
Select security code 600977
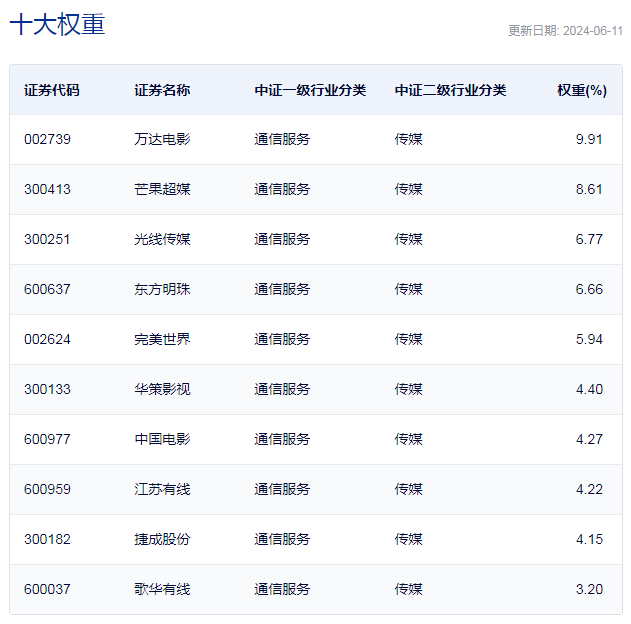pos(47,439)
